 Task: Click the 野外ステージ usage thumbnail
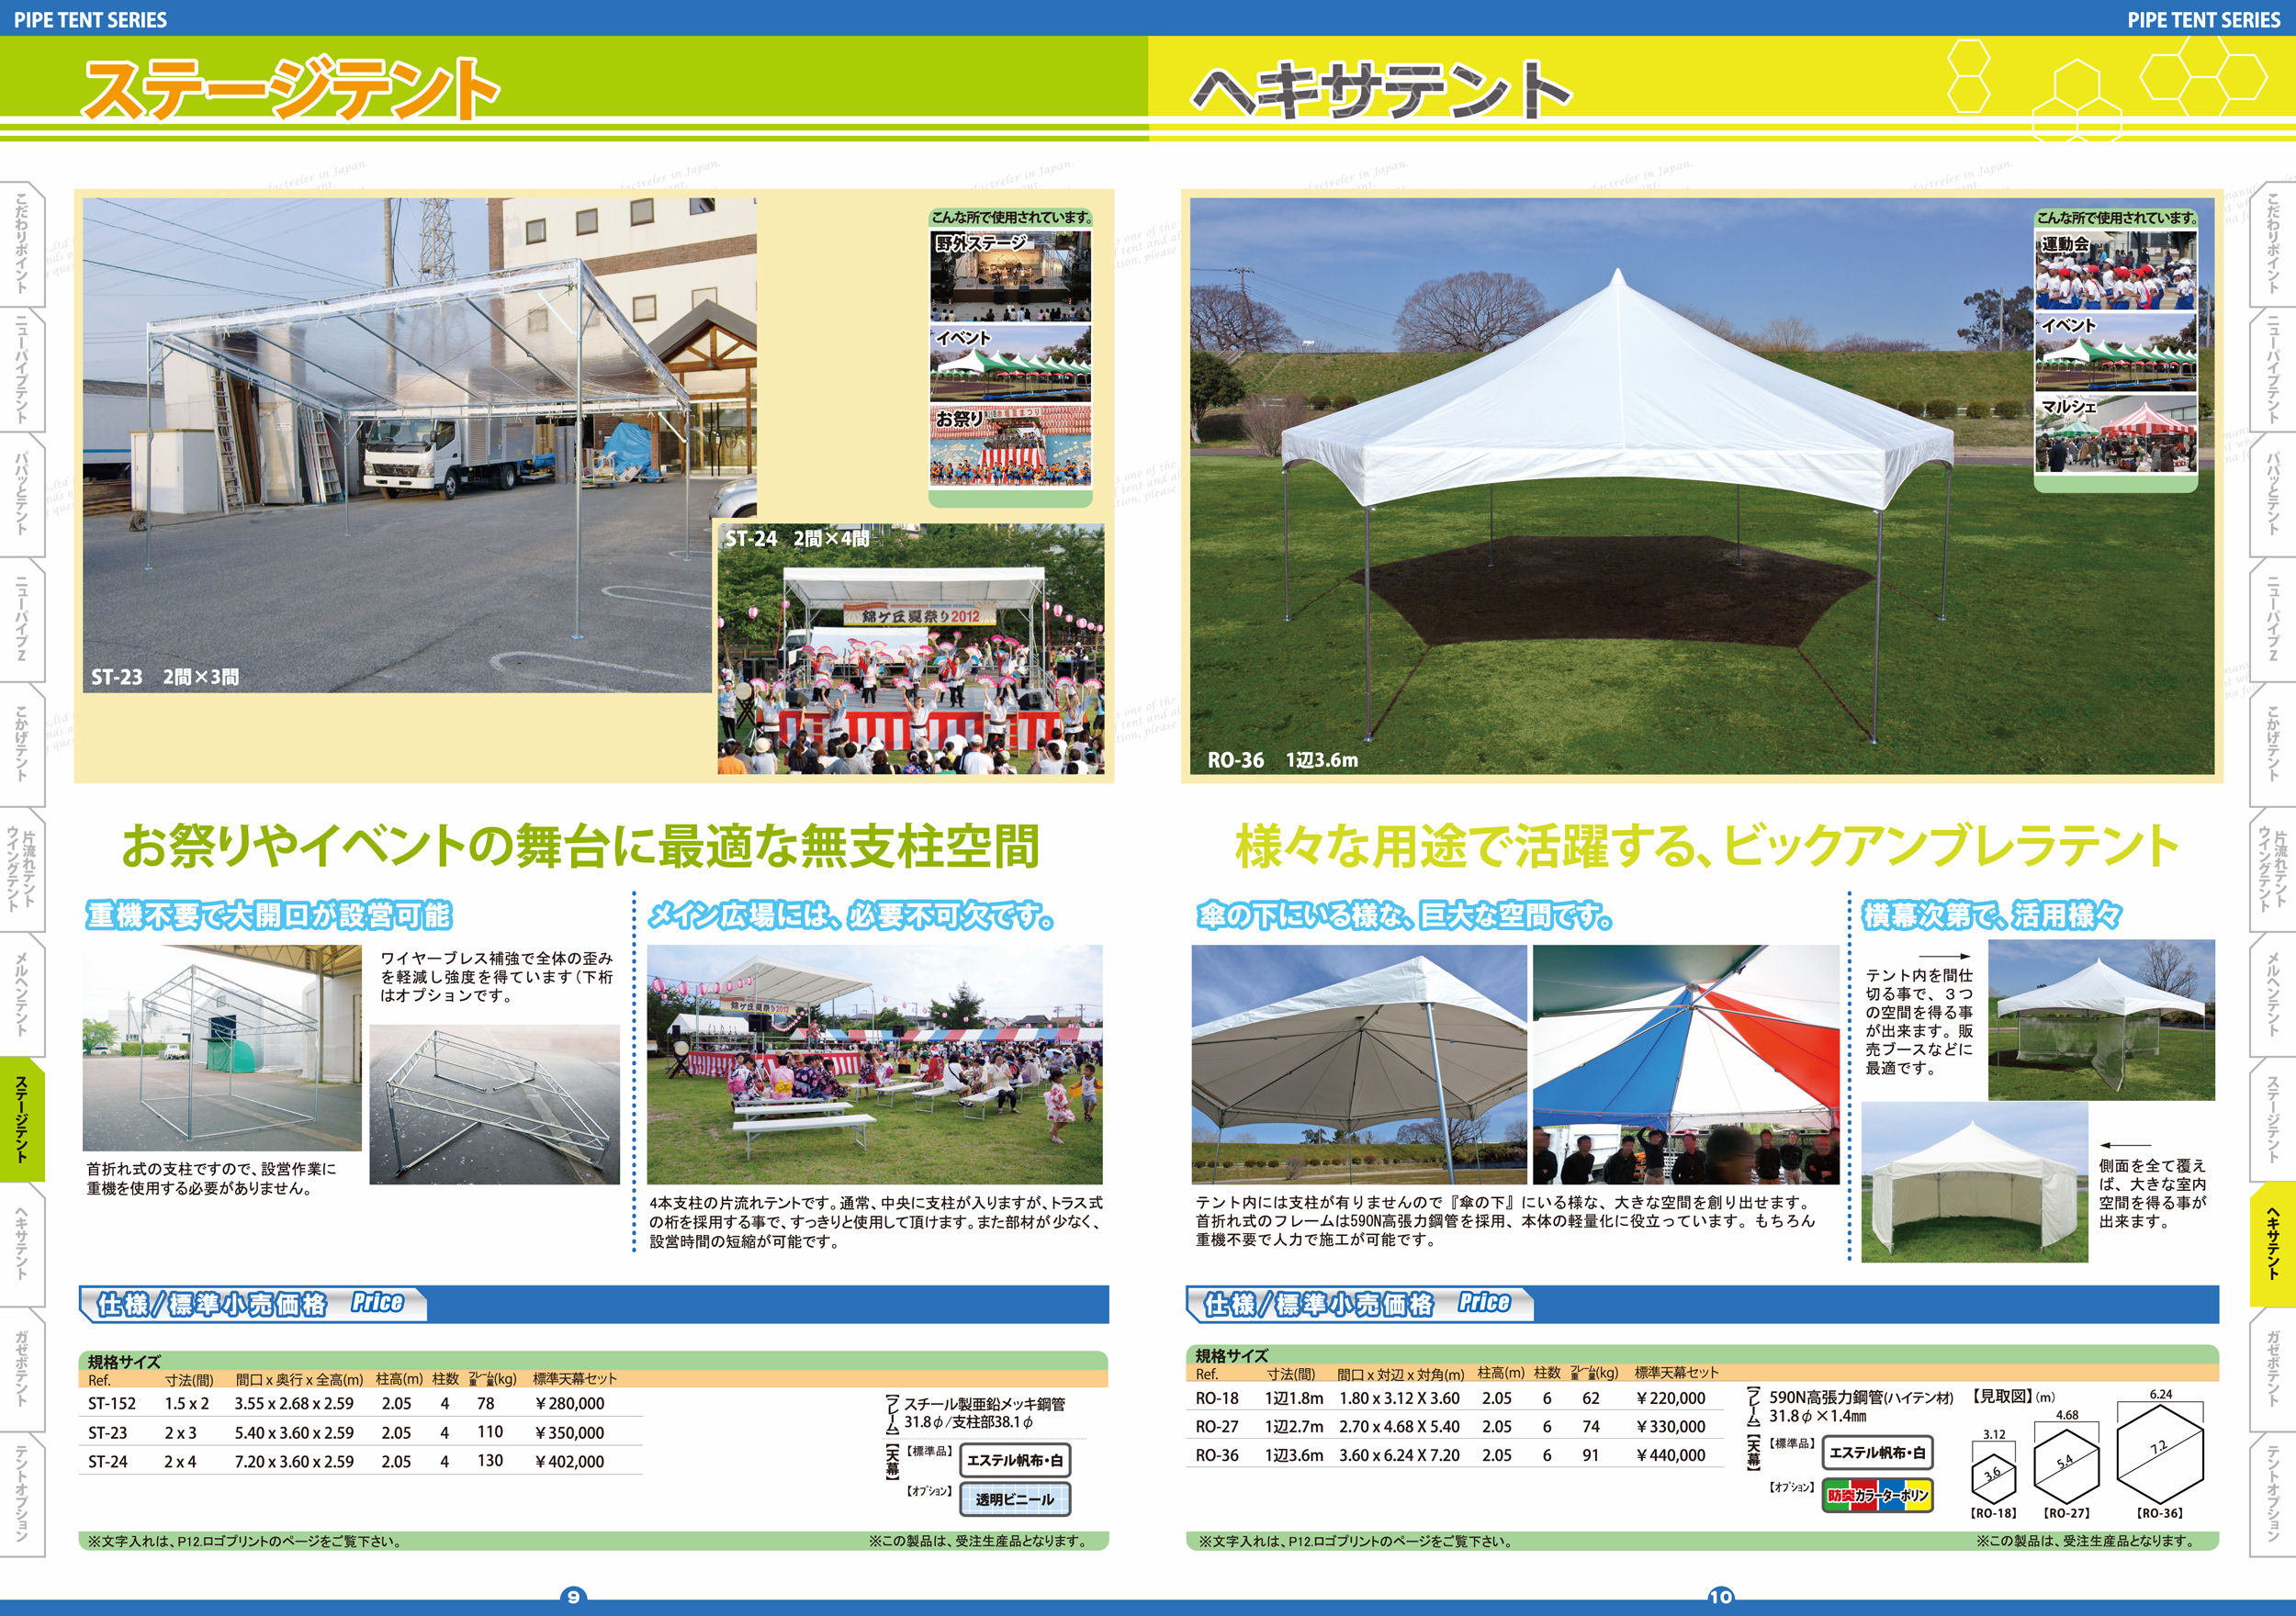(1010, 276)
